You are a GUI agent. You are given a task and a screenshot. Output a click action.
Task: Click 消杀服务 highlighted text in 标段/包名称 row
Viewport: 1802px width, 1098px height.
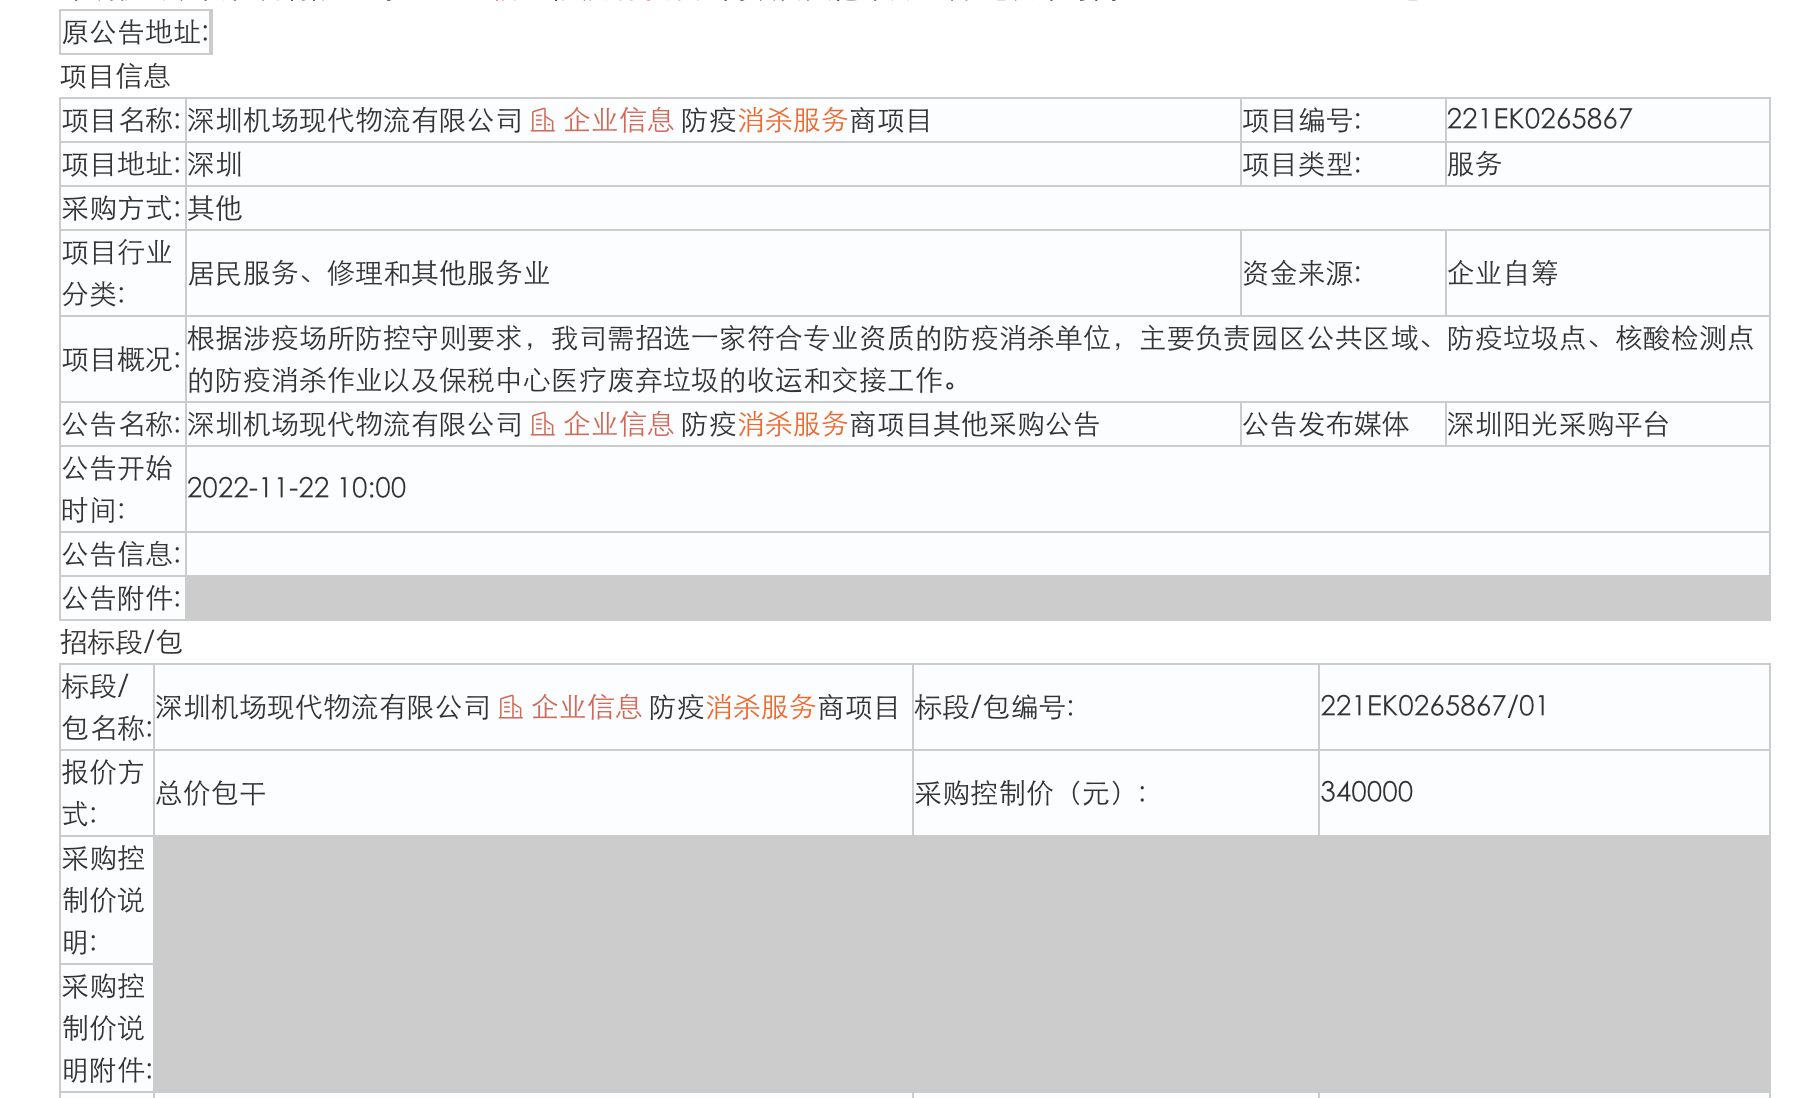tap(761, 708)
